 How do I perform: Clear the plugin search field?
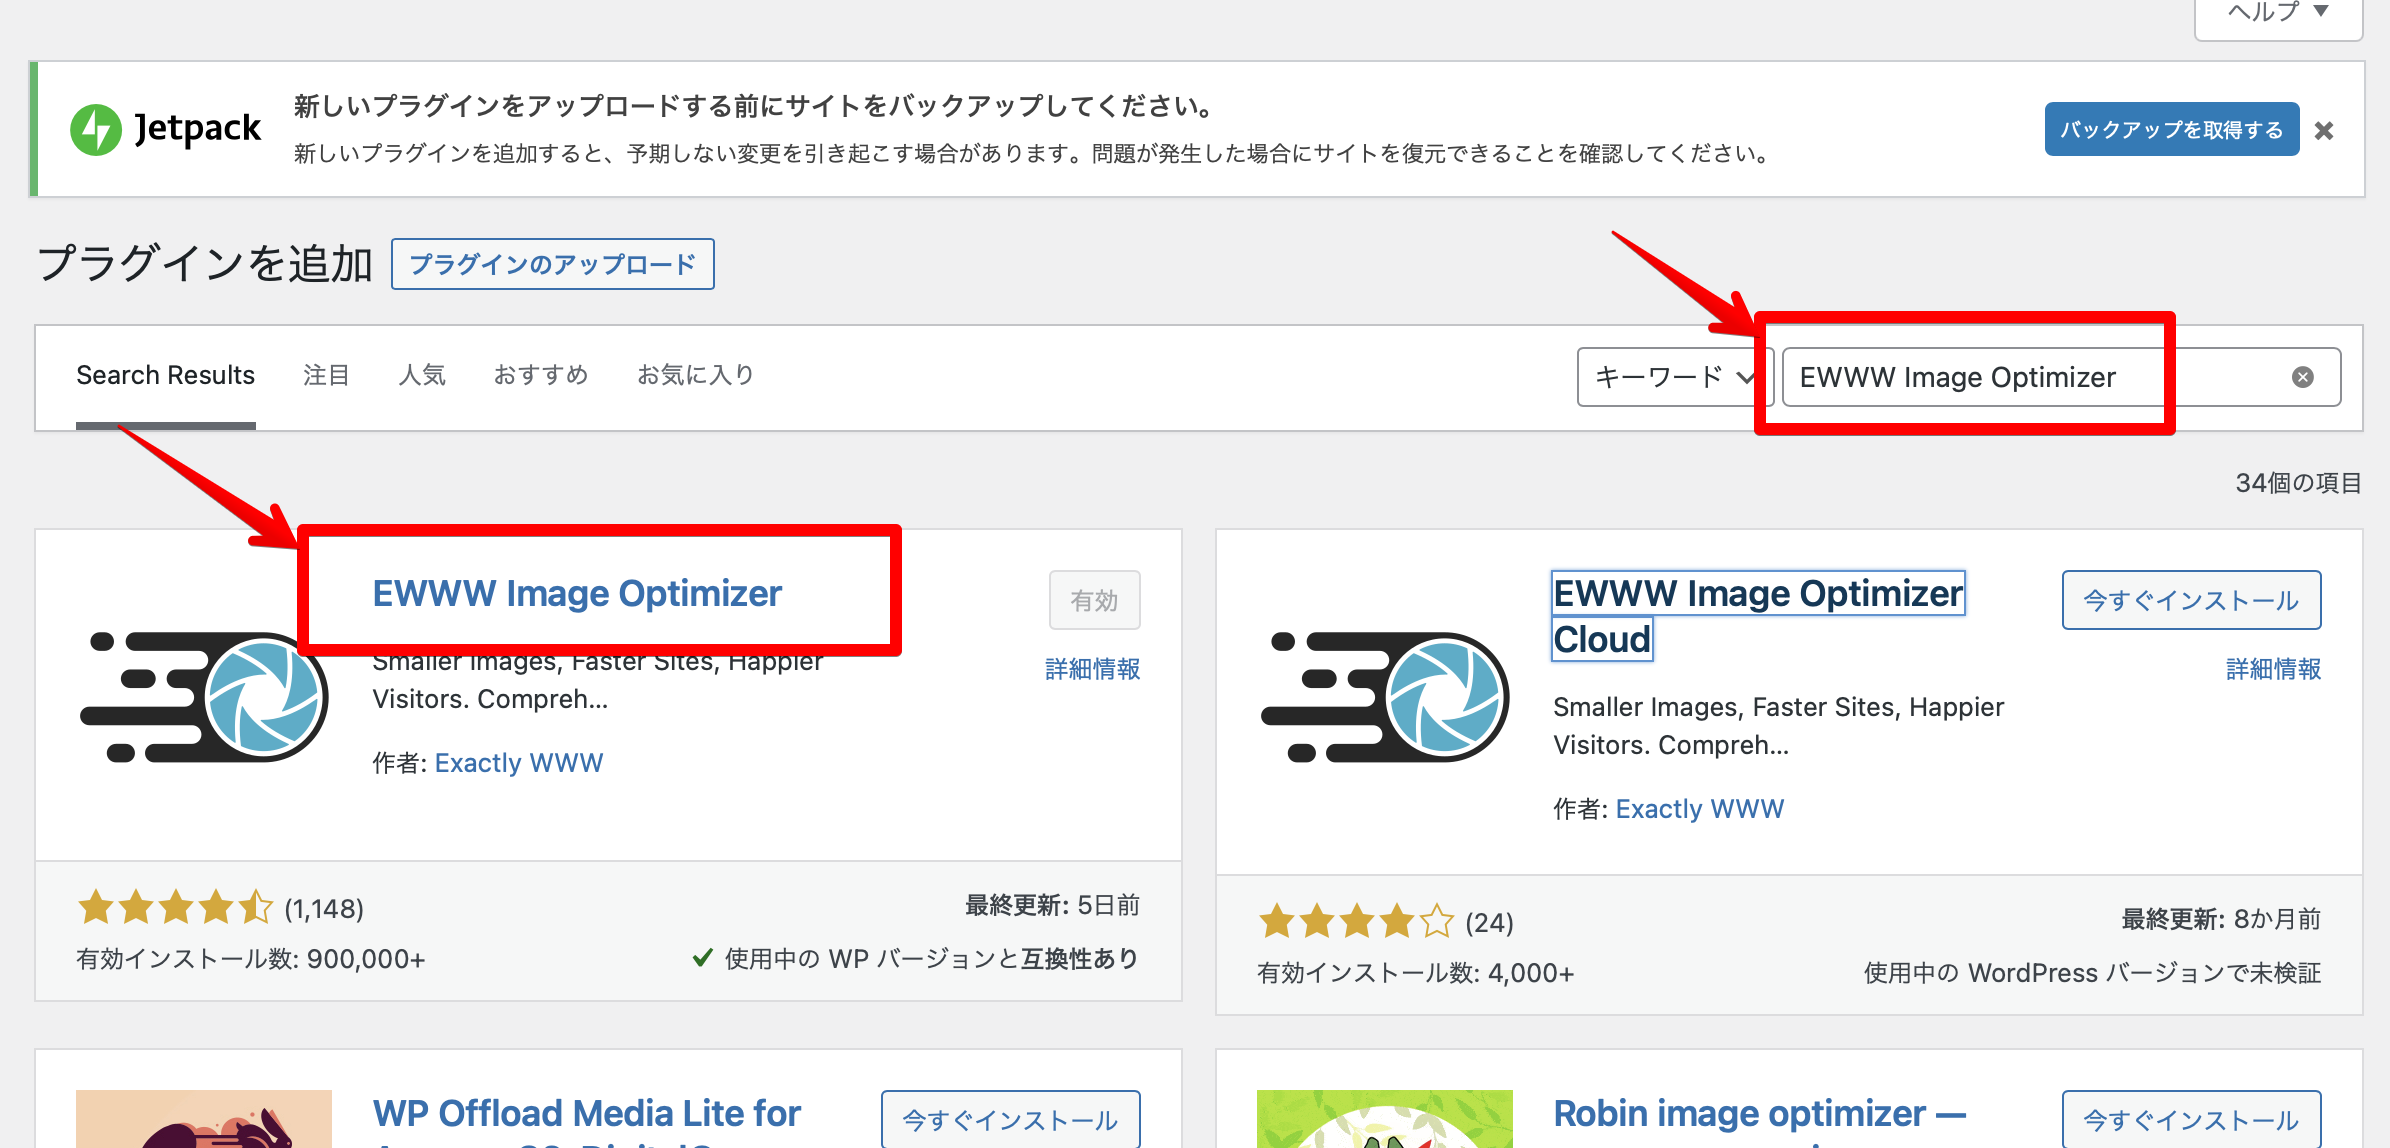[2302, 377]
